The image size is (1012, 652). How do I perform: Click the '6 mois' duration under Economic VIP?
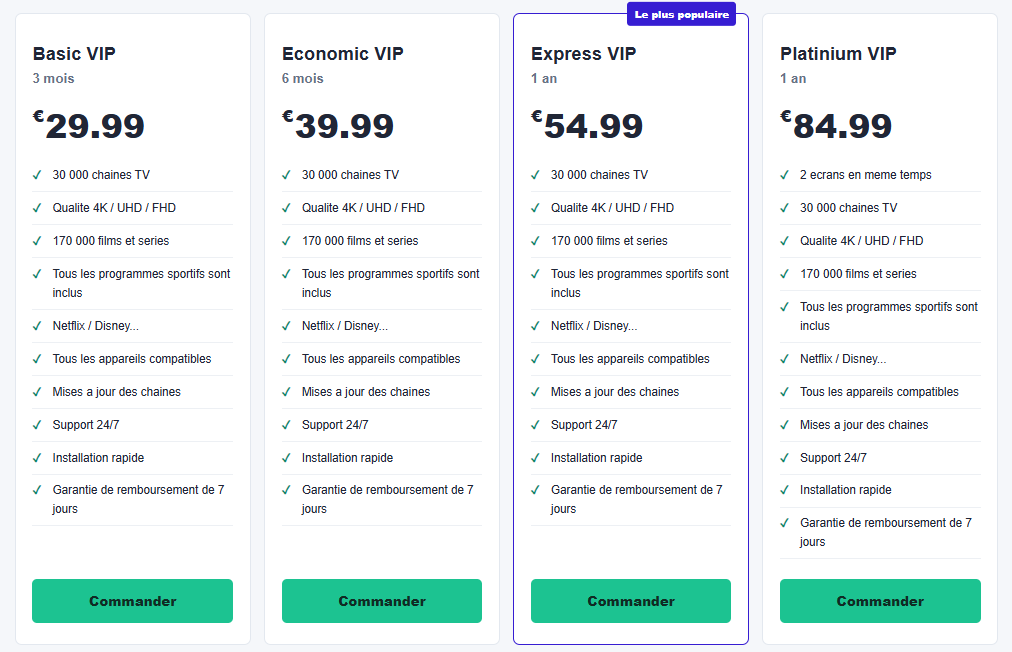tap(303, 78)
